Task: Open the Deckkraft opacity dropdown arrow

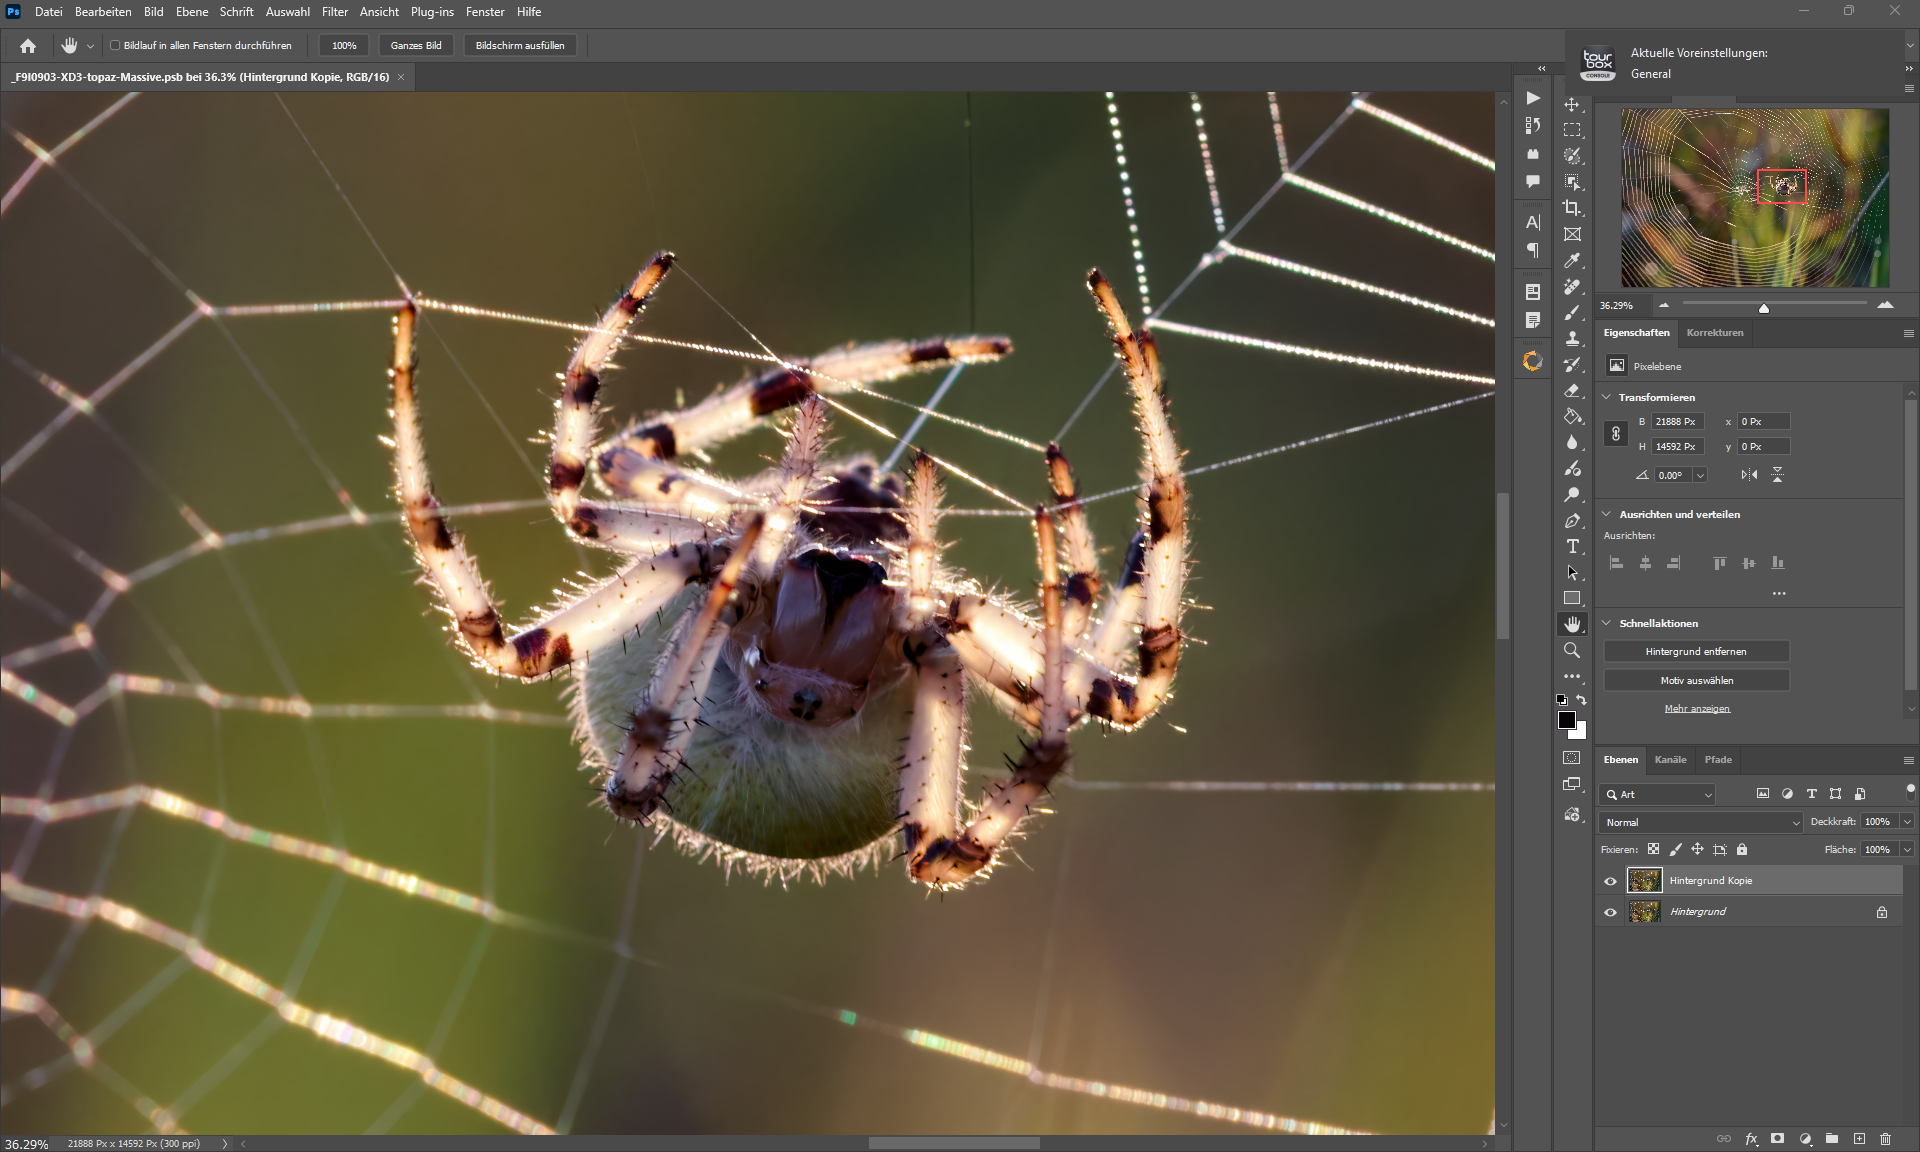Action: 1907,822
